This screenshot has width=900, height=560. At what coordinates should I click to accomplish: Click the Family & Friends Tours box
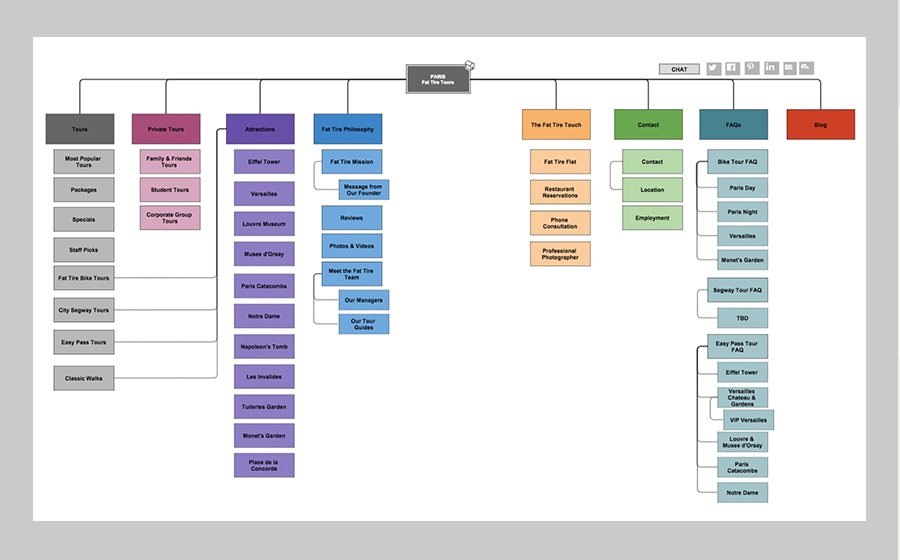coord(170,162)
